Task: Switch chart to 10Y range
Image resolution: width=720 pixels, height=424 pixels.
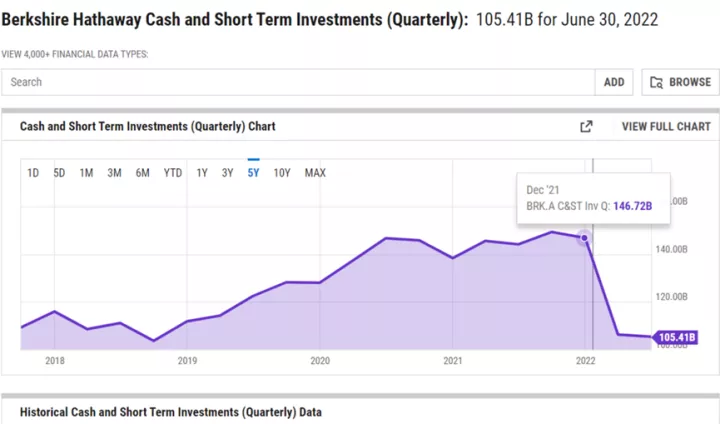Action: pyautogui.click(x=282, y=173)
